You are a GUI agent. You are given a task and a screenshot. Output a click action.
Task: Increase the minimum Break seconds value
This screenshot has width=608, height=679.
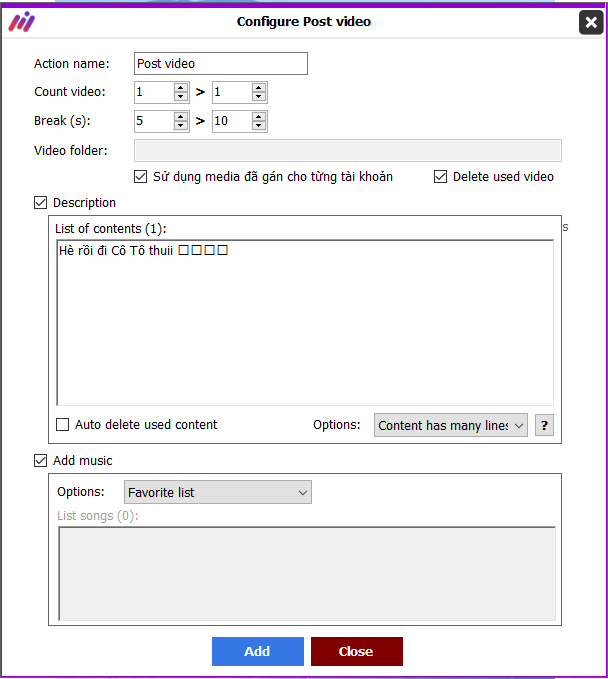pyautogui.click(x=181, y=116)
